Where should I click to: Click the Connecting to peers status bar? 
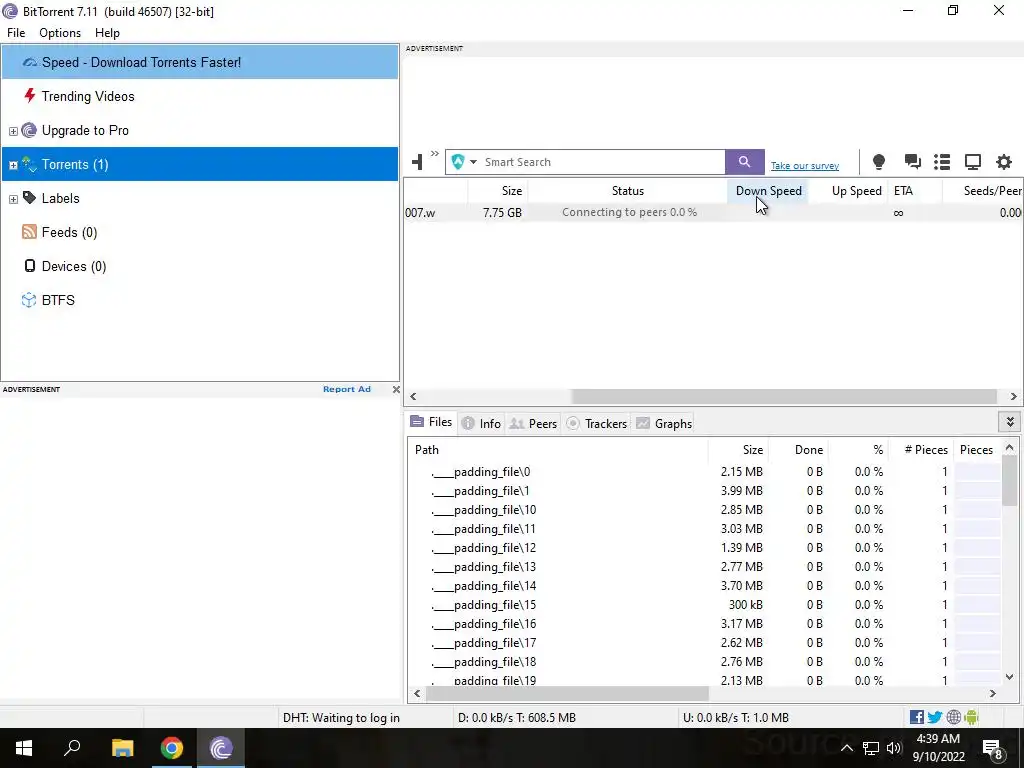628,212
